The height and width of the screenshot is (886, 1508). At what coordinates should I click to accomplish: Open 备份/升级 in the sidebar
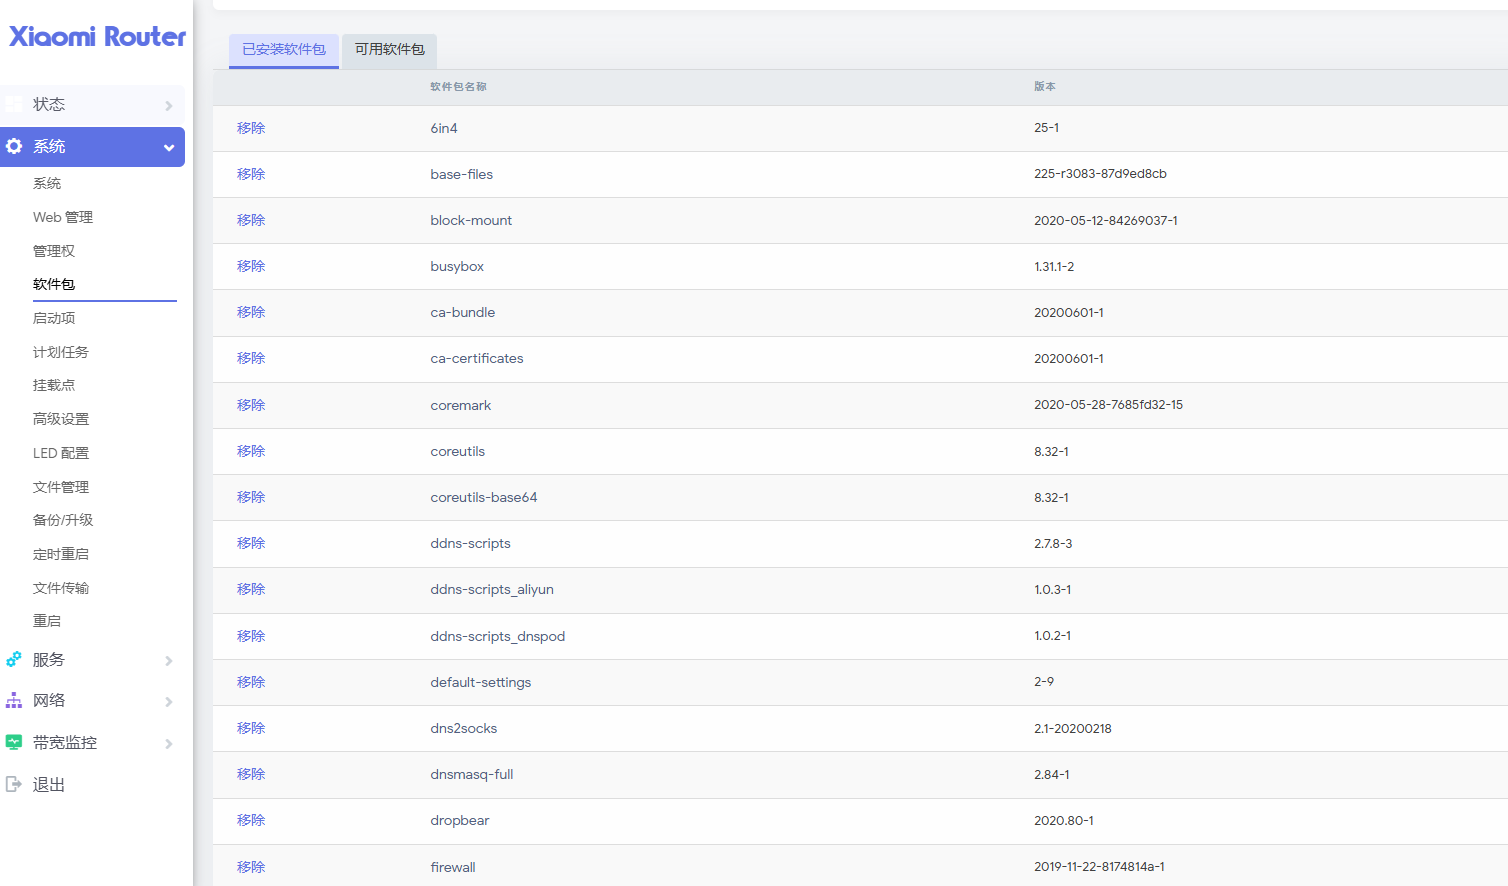pos(63,520)
